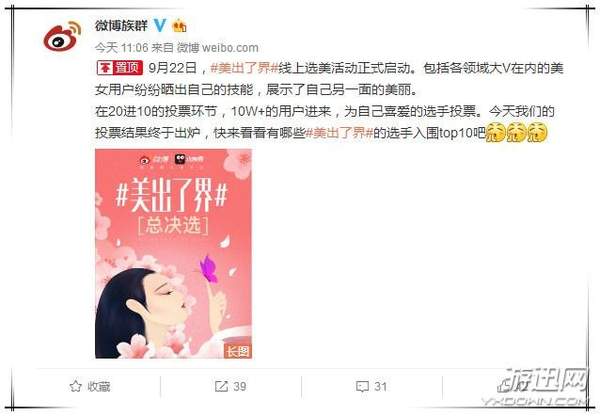Open the 微博 weibo.com source link
The image size is (600, 416).
coord(218,48)
